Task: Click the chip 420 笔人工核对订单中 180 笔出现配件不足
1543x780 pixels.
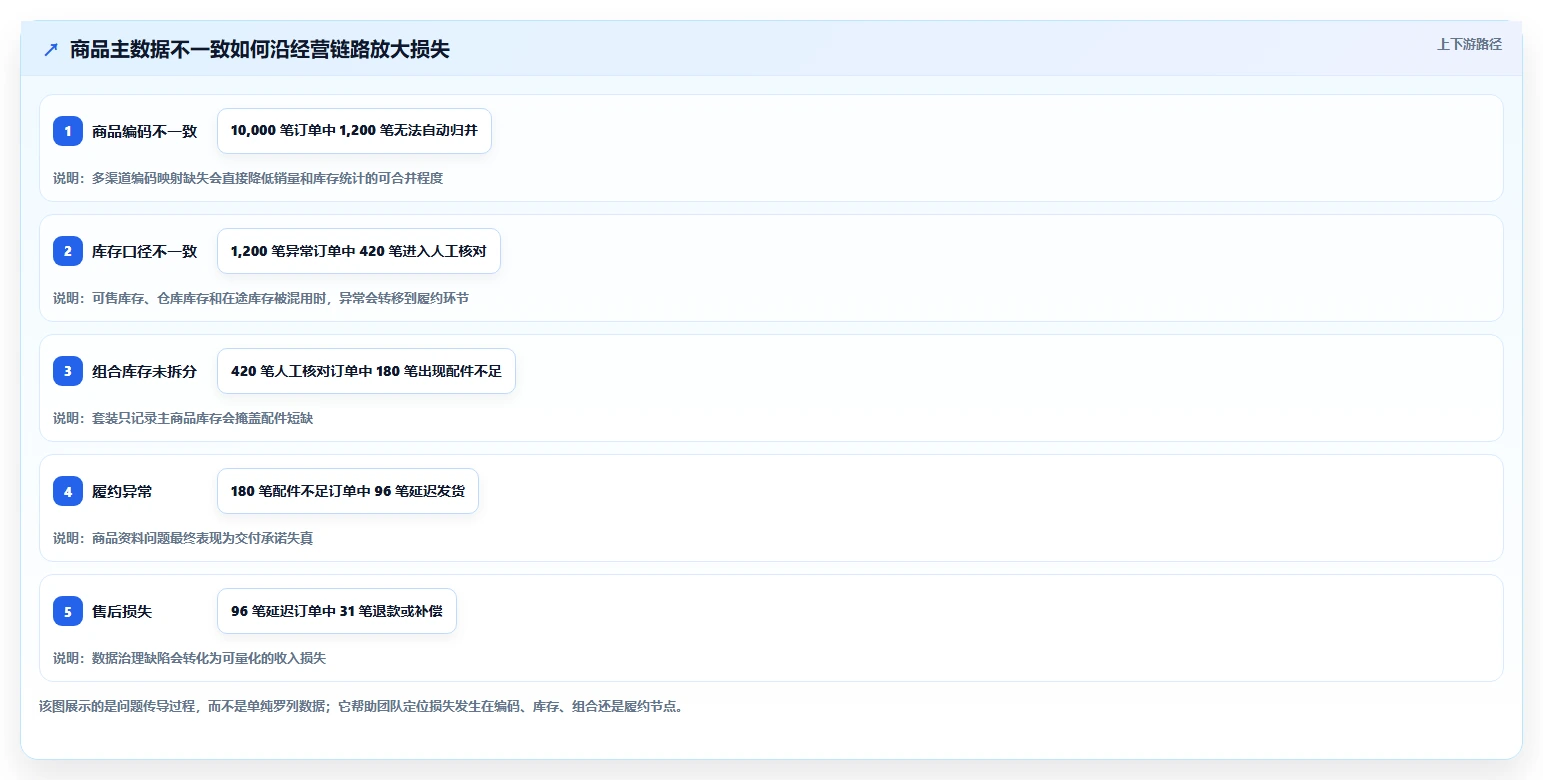Action: click(366, 371)
